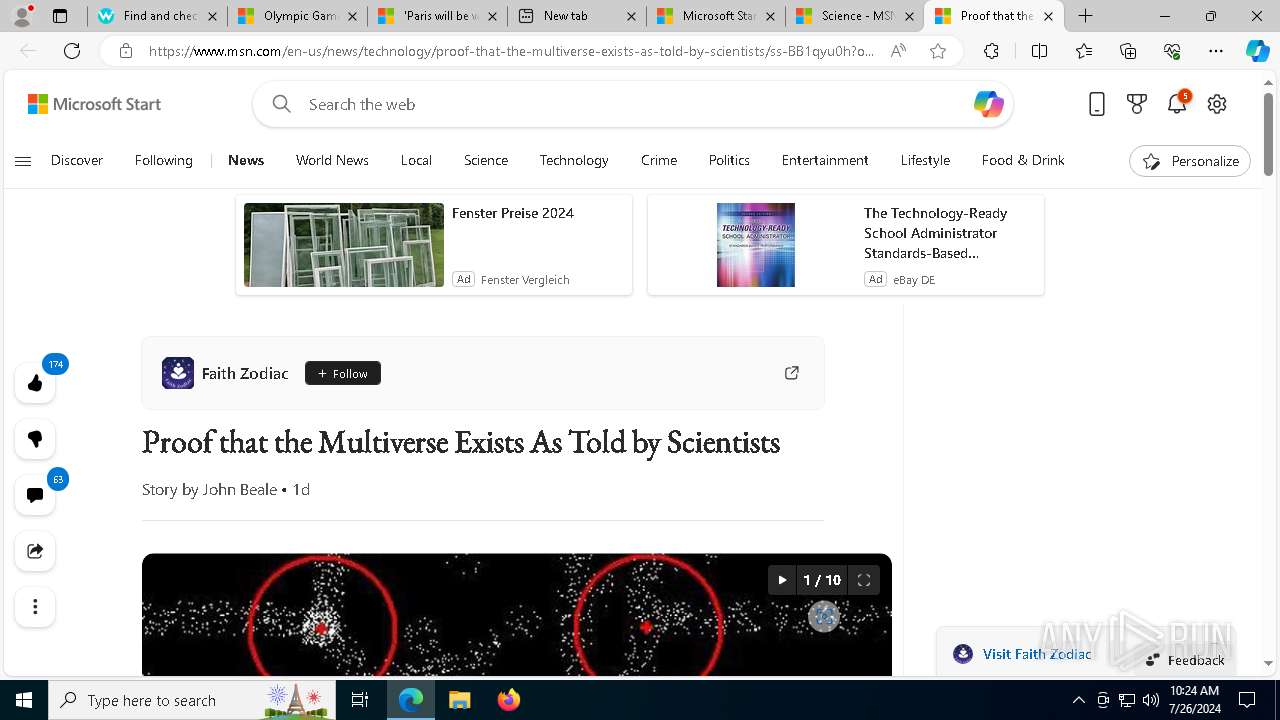Open the notifications bell

pyautogui.click(x=1177, y=104)
